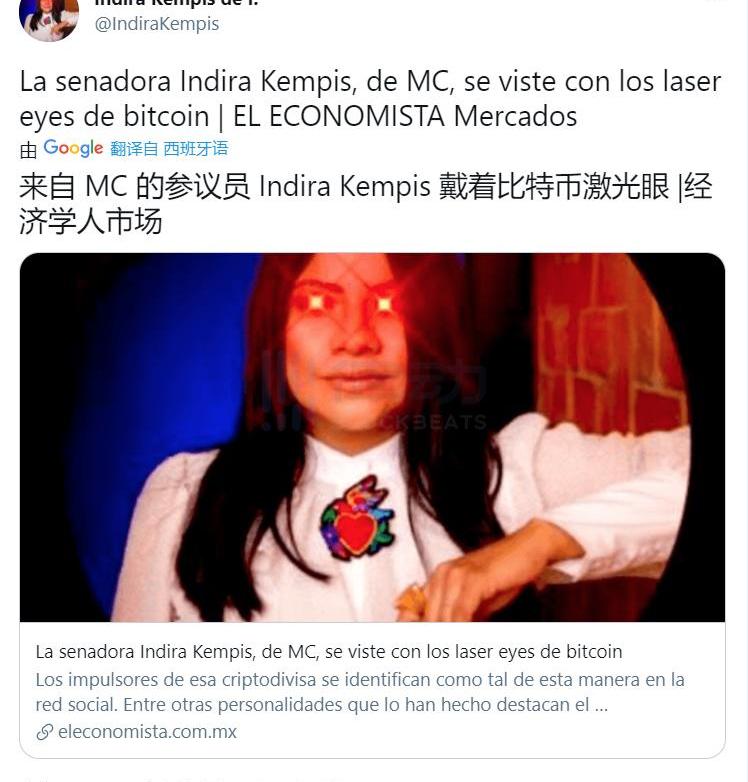The width and height of the screenshot is (748, 782).
Task: Click card description starting 'Los impulsores'
Action: click(360, 679)
